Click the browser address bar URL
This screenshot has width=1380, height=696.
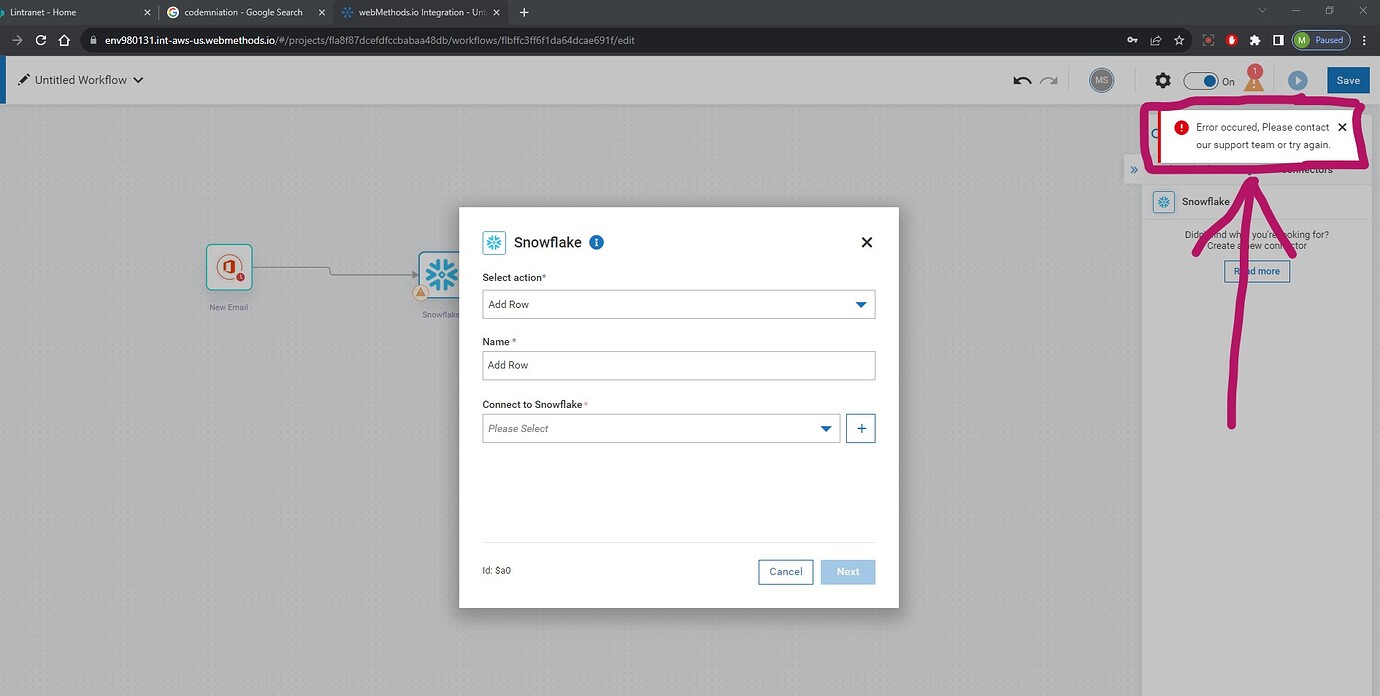pos(370,41)
